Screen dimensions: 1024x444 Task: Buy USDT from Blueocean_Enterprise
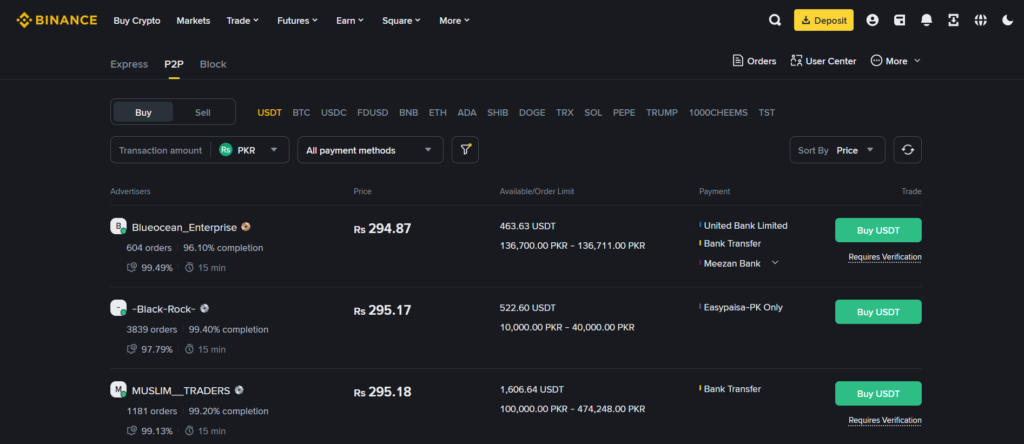(x=878, y=230)
